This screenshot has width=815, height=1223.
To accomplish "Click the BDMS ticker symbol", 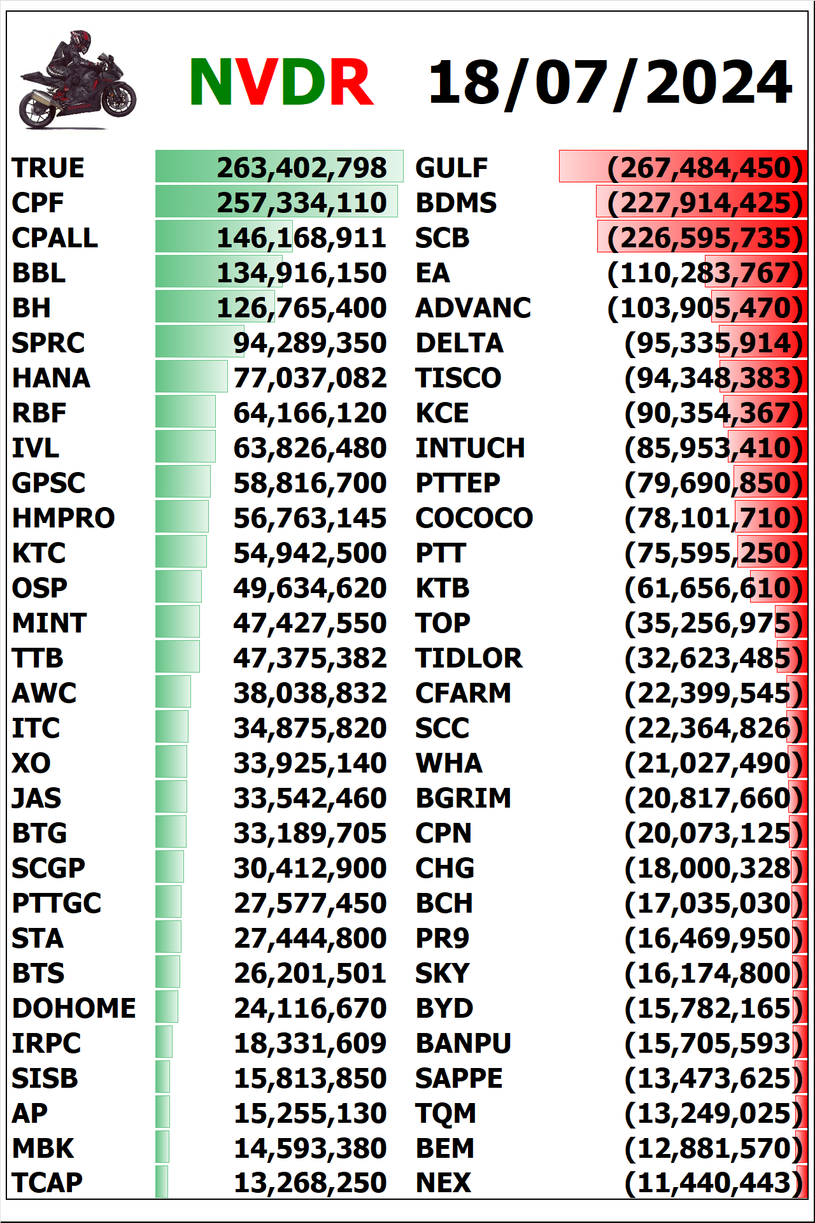I will point(456,203).
